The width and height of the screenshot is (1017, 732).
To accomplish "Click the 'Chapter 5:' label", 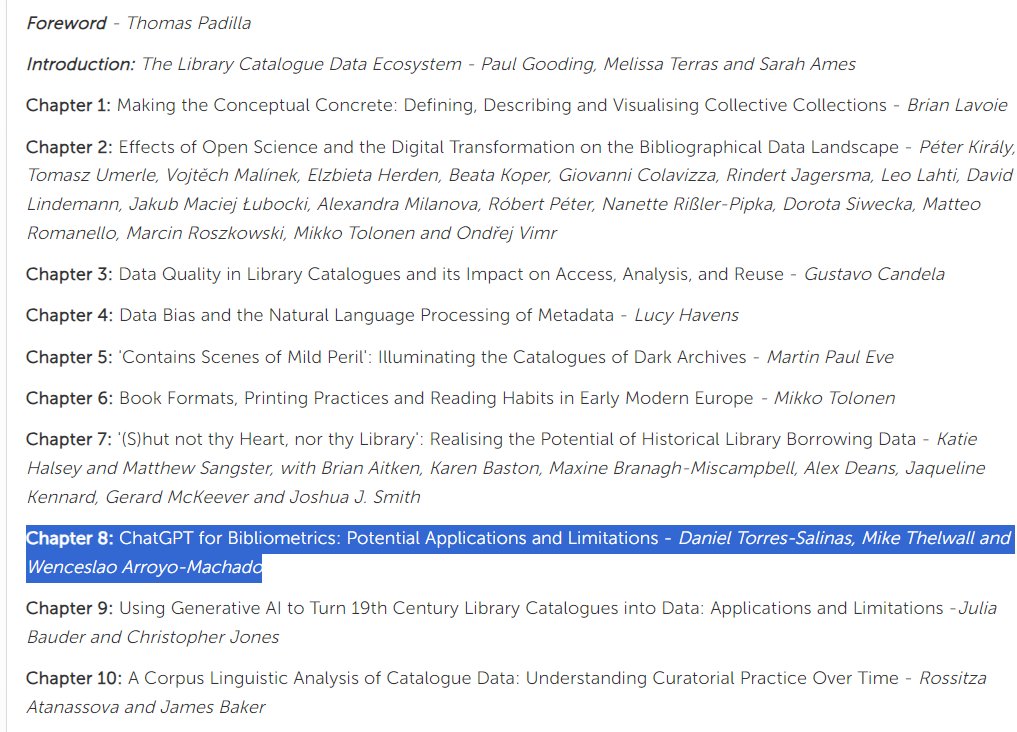I will pyautogui.click(x=69, y=357).
